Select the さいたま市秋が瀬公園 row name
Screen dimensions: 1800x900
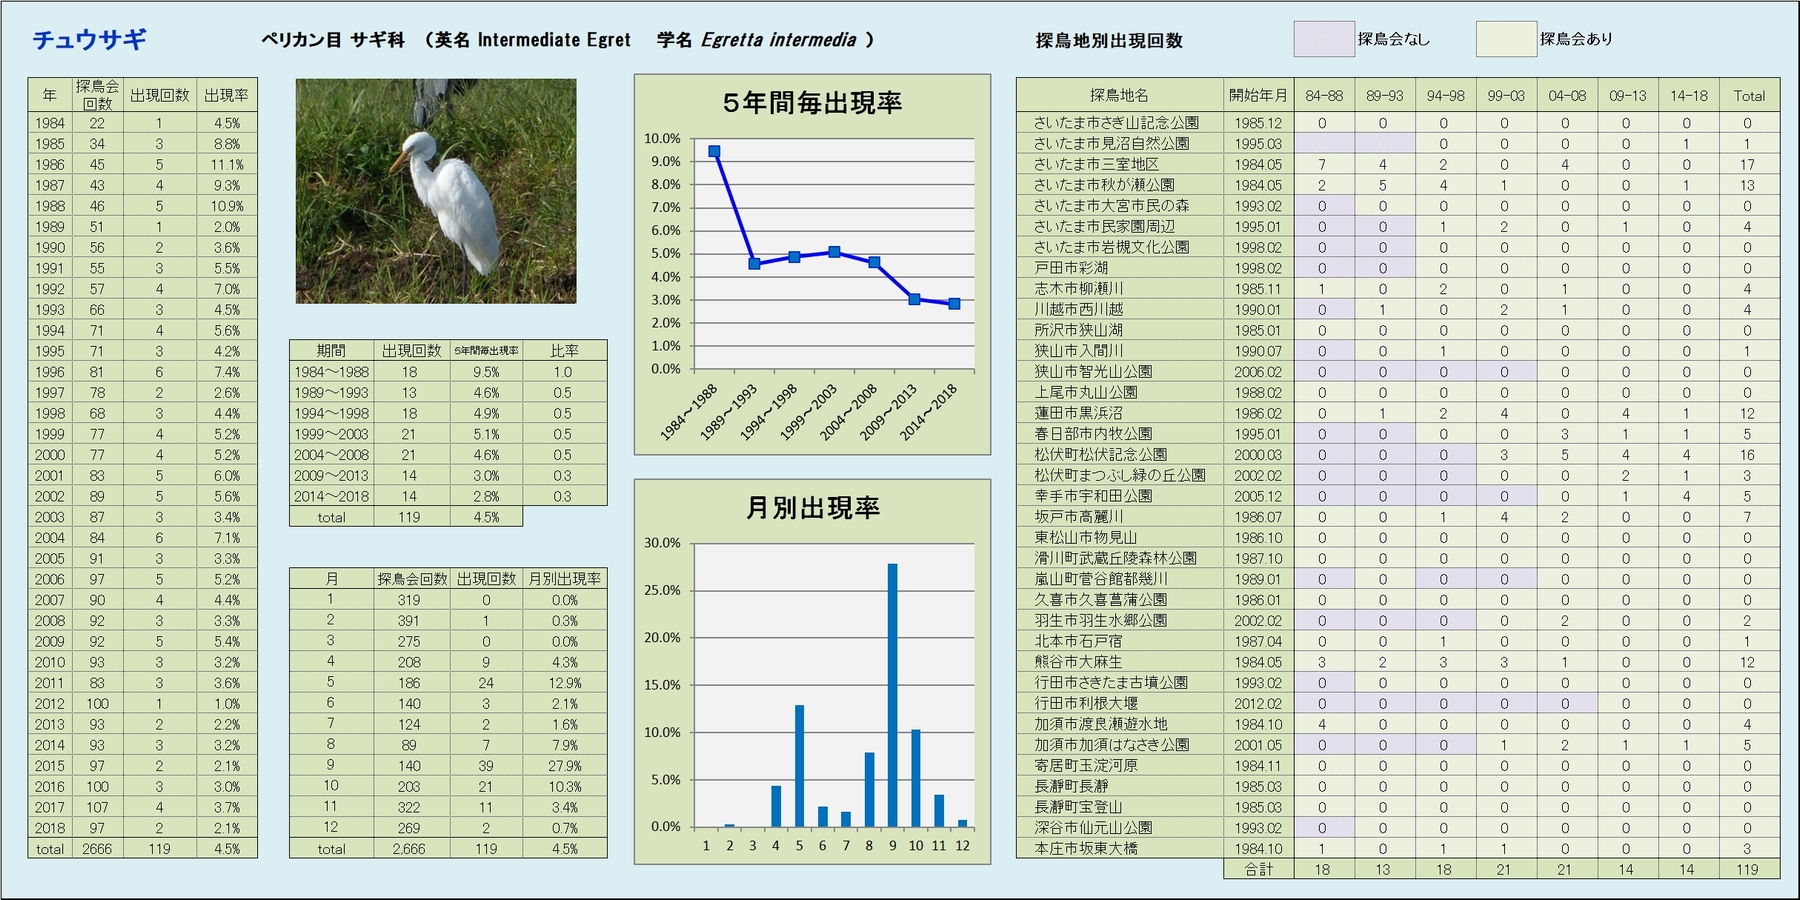point(1104,185)
